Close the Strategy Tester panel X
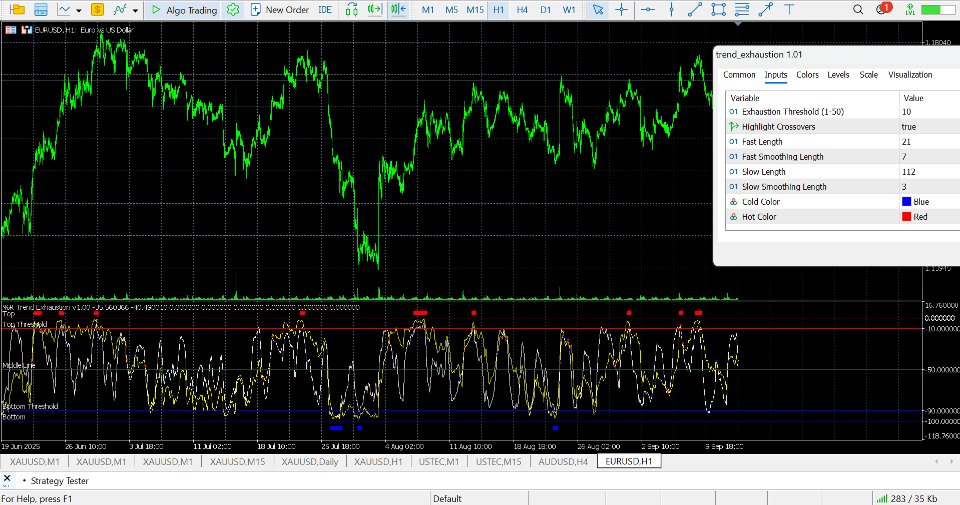 click(x=7, y=479)
